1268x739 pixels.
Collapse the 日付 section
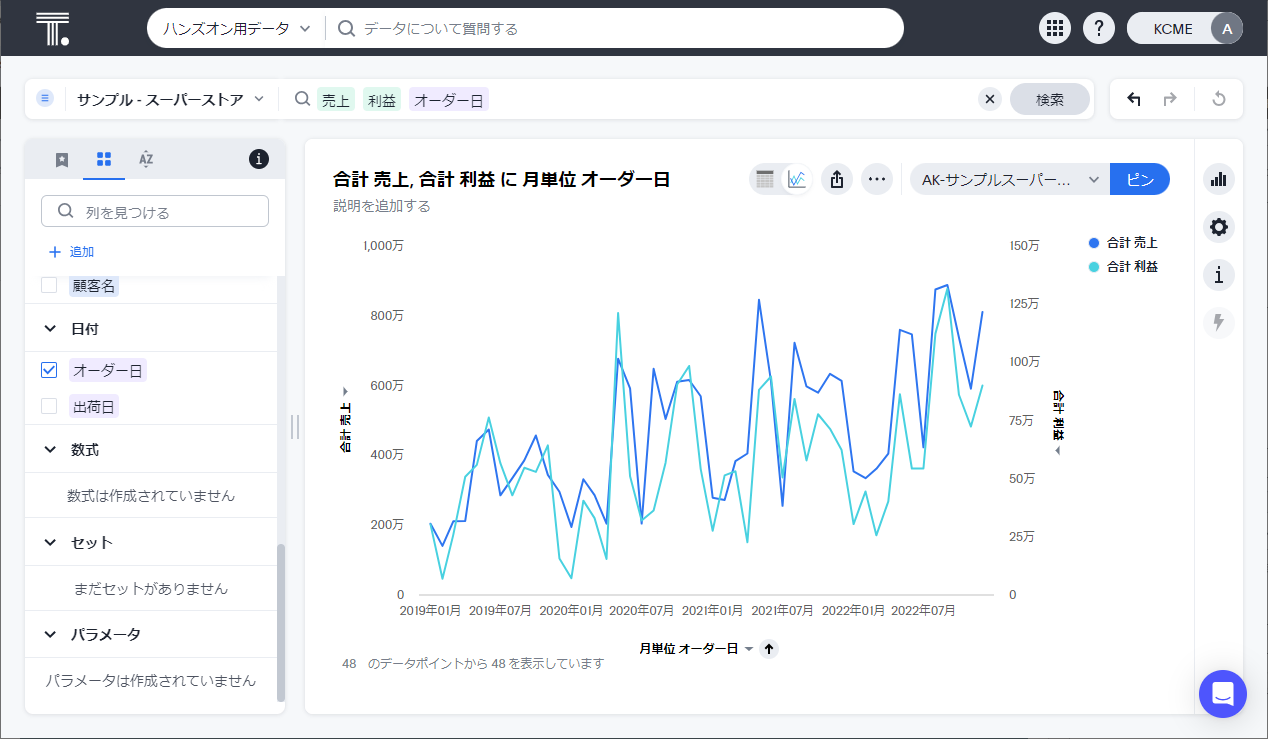[50, 328]
